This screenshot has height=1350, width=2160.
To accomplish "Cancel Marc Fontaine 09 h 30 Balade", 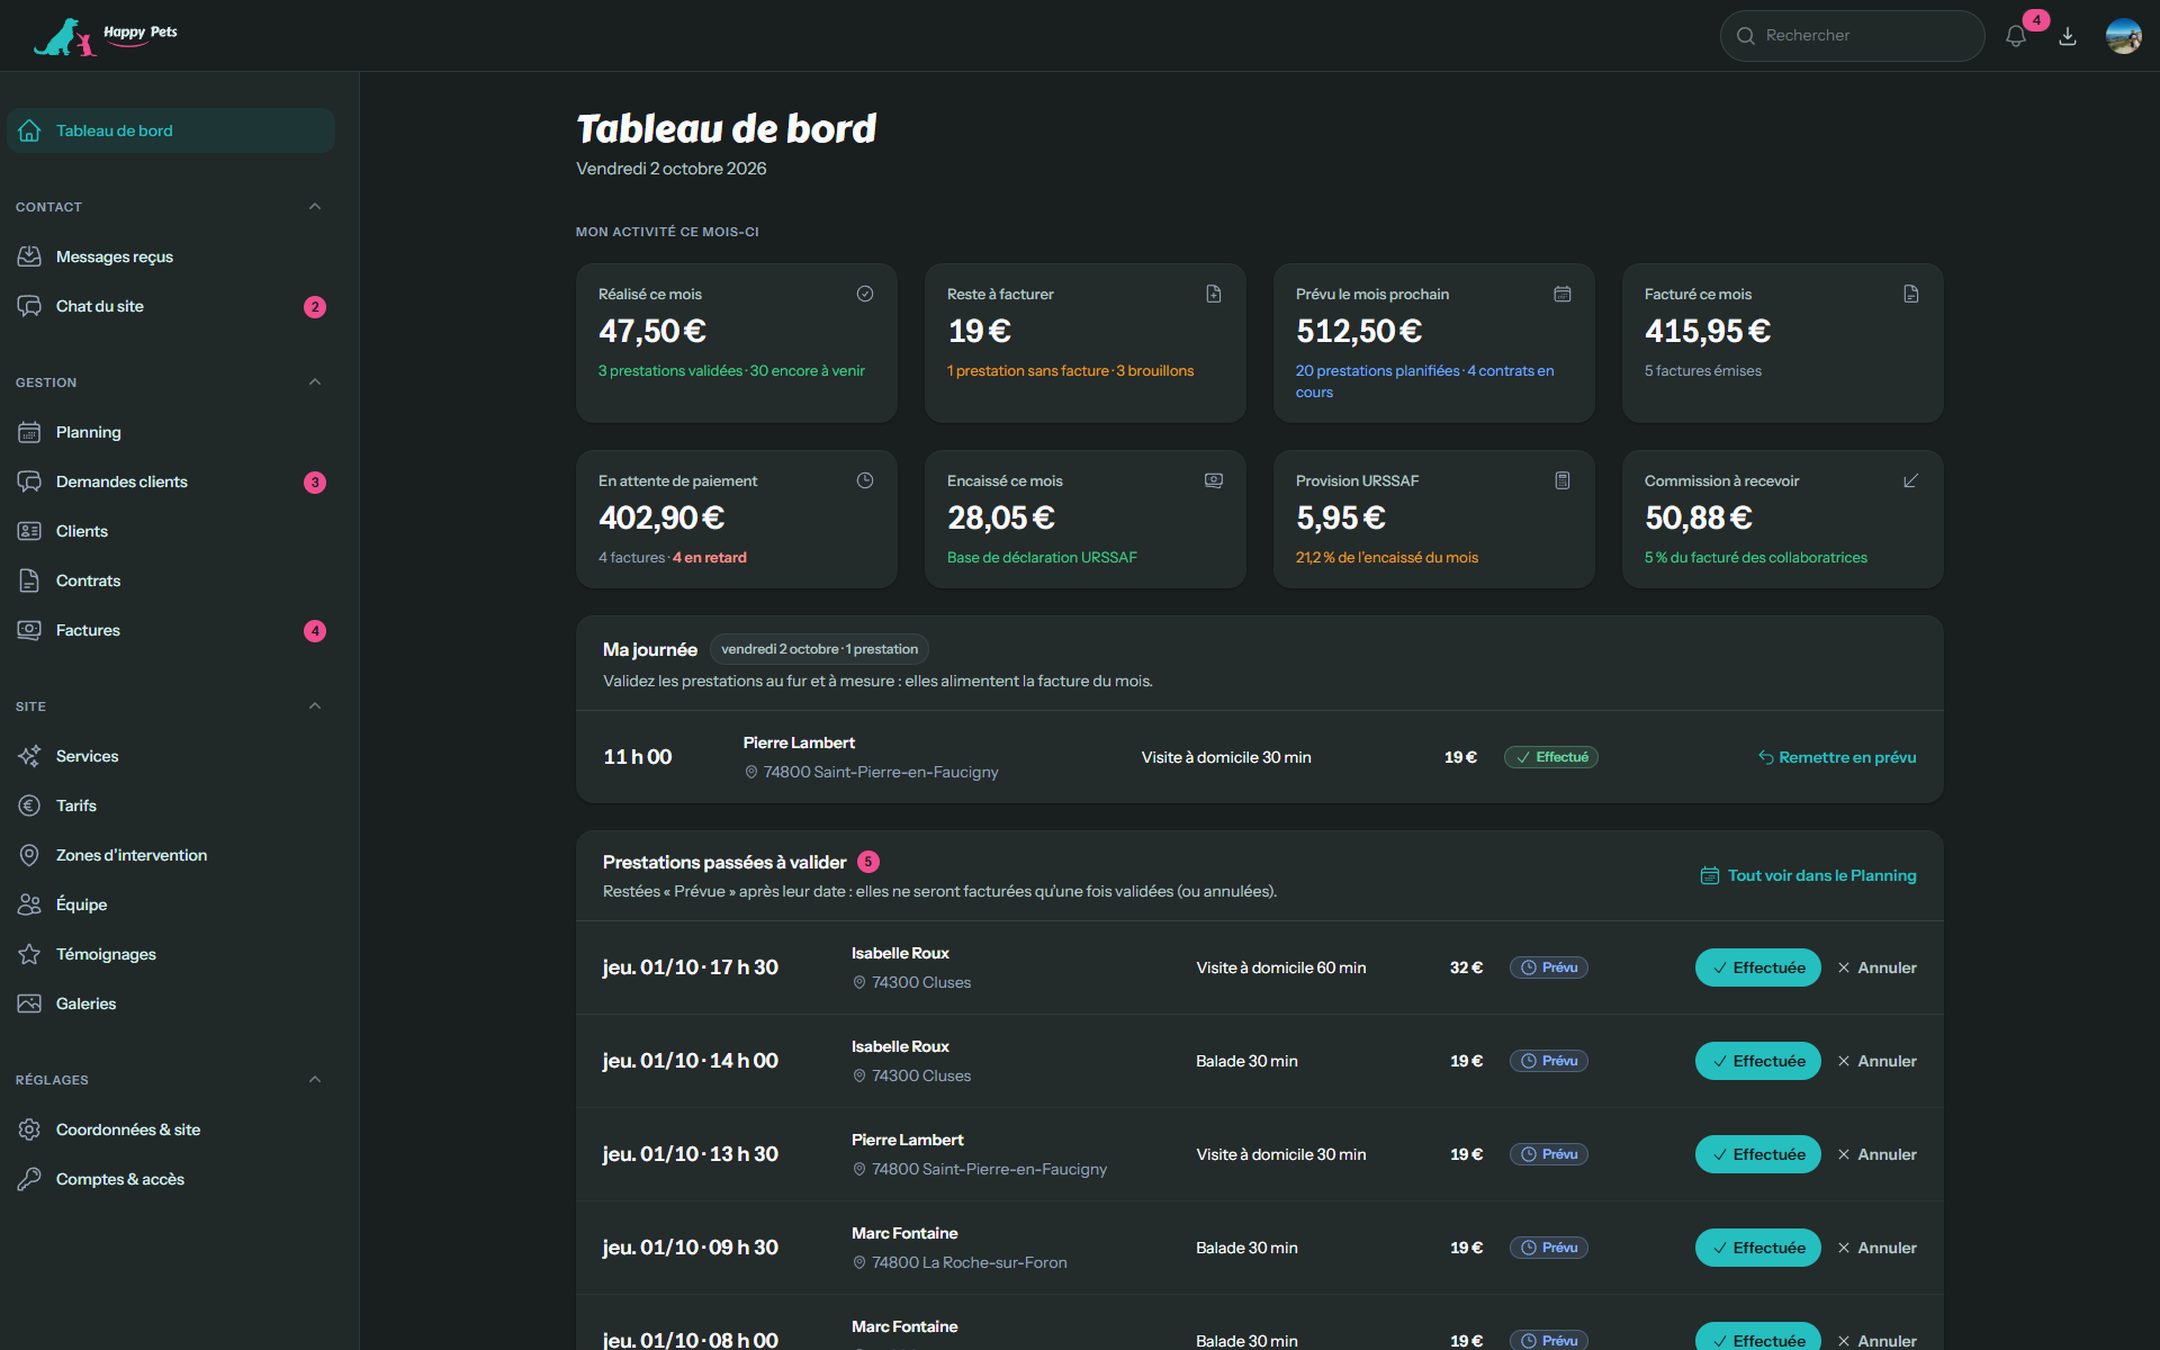I will coord(1877,1248).
